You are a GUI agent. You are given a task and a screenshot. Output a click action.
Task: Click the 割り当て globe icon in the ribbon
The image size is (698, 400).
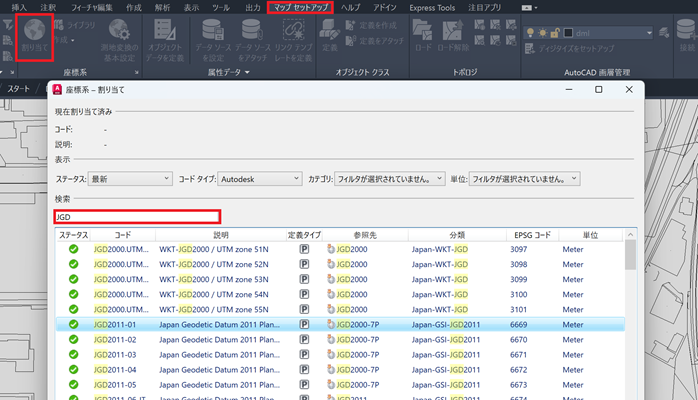tap(35, 31)
